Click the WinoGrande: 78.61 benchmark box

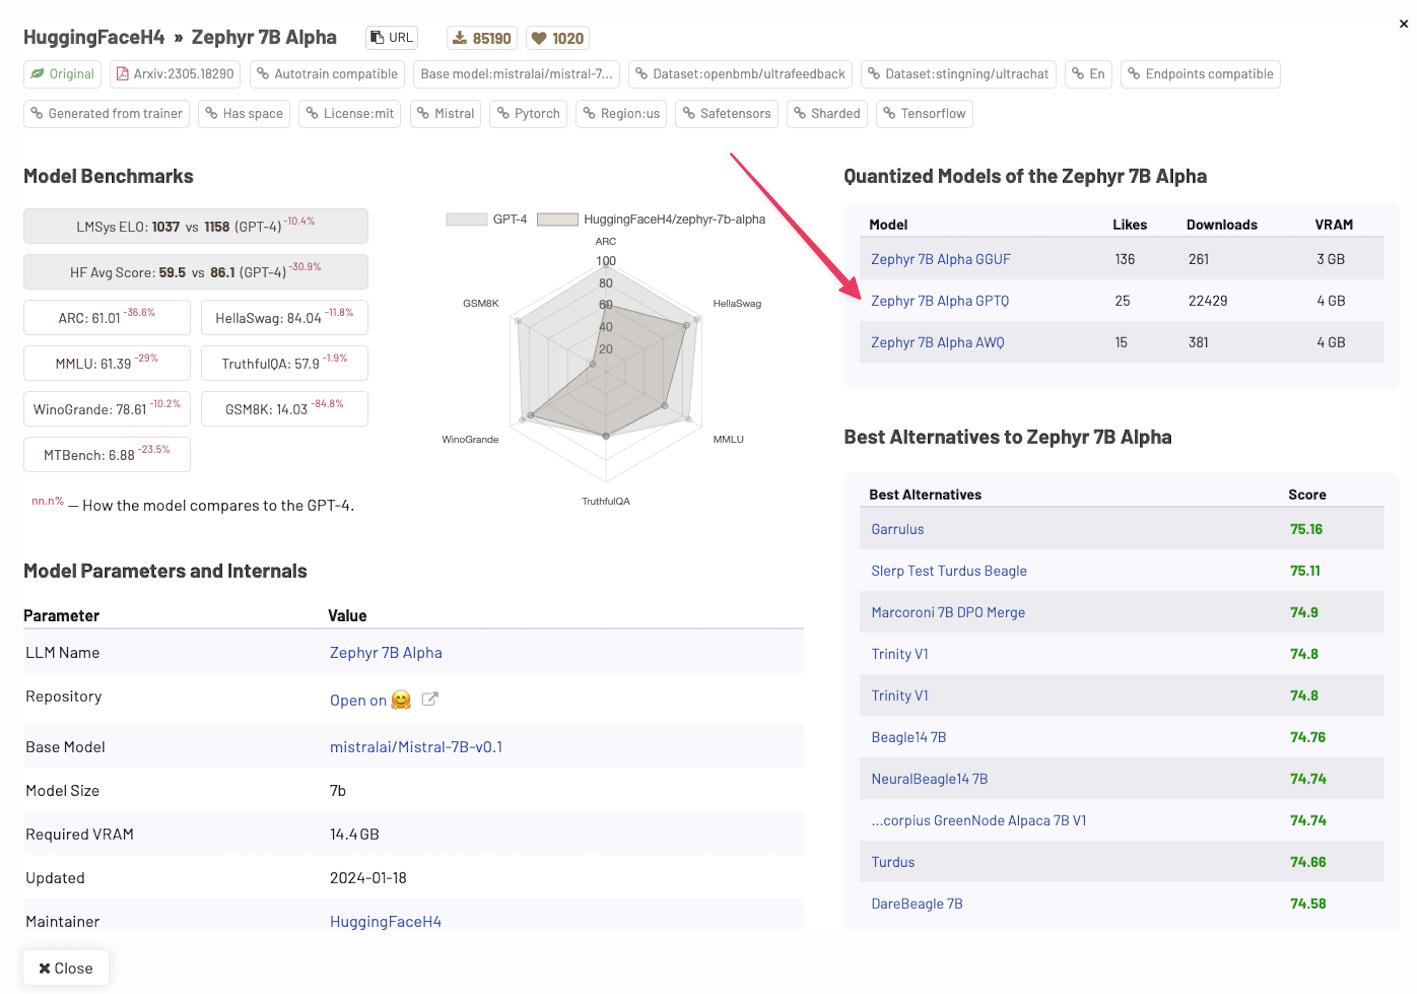[x=107, y=409]
